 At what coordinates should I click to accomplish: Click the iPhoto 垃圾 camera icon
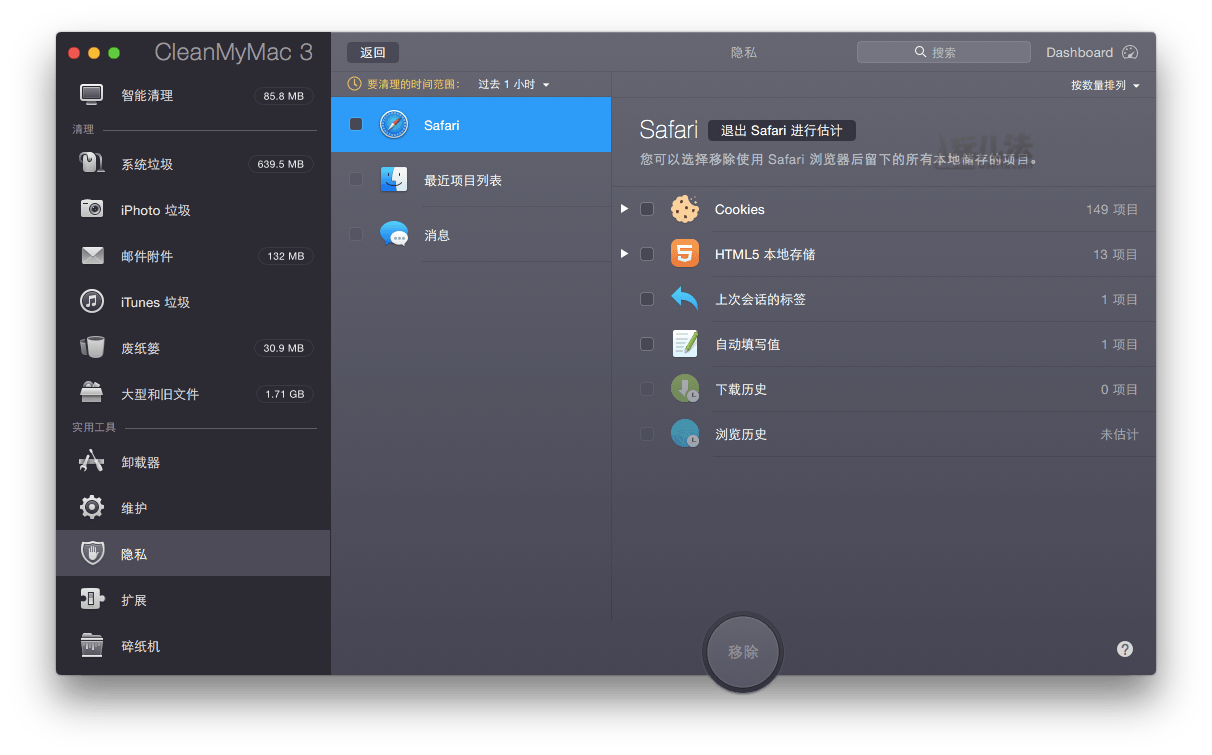pyautogui.click(x=92, y=209)
